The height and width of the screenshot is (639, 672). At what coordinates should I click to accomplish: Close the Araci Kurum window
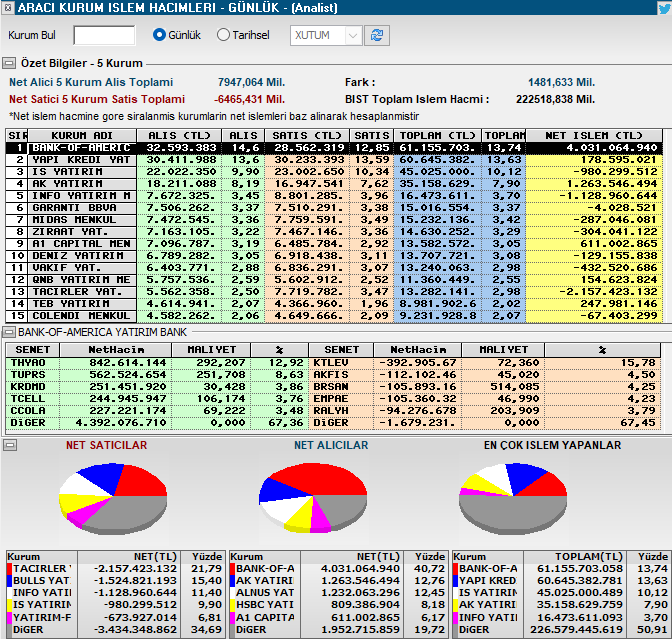(8, 7)
